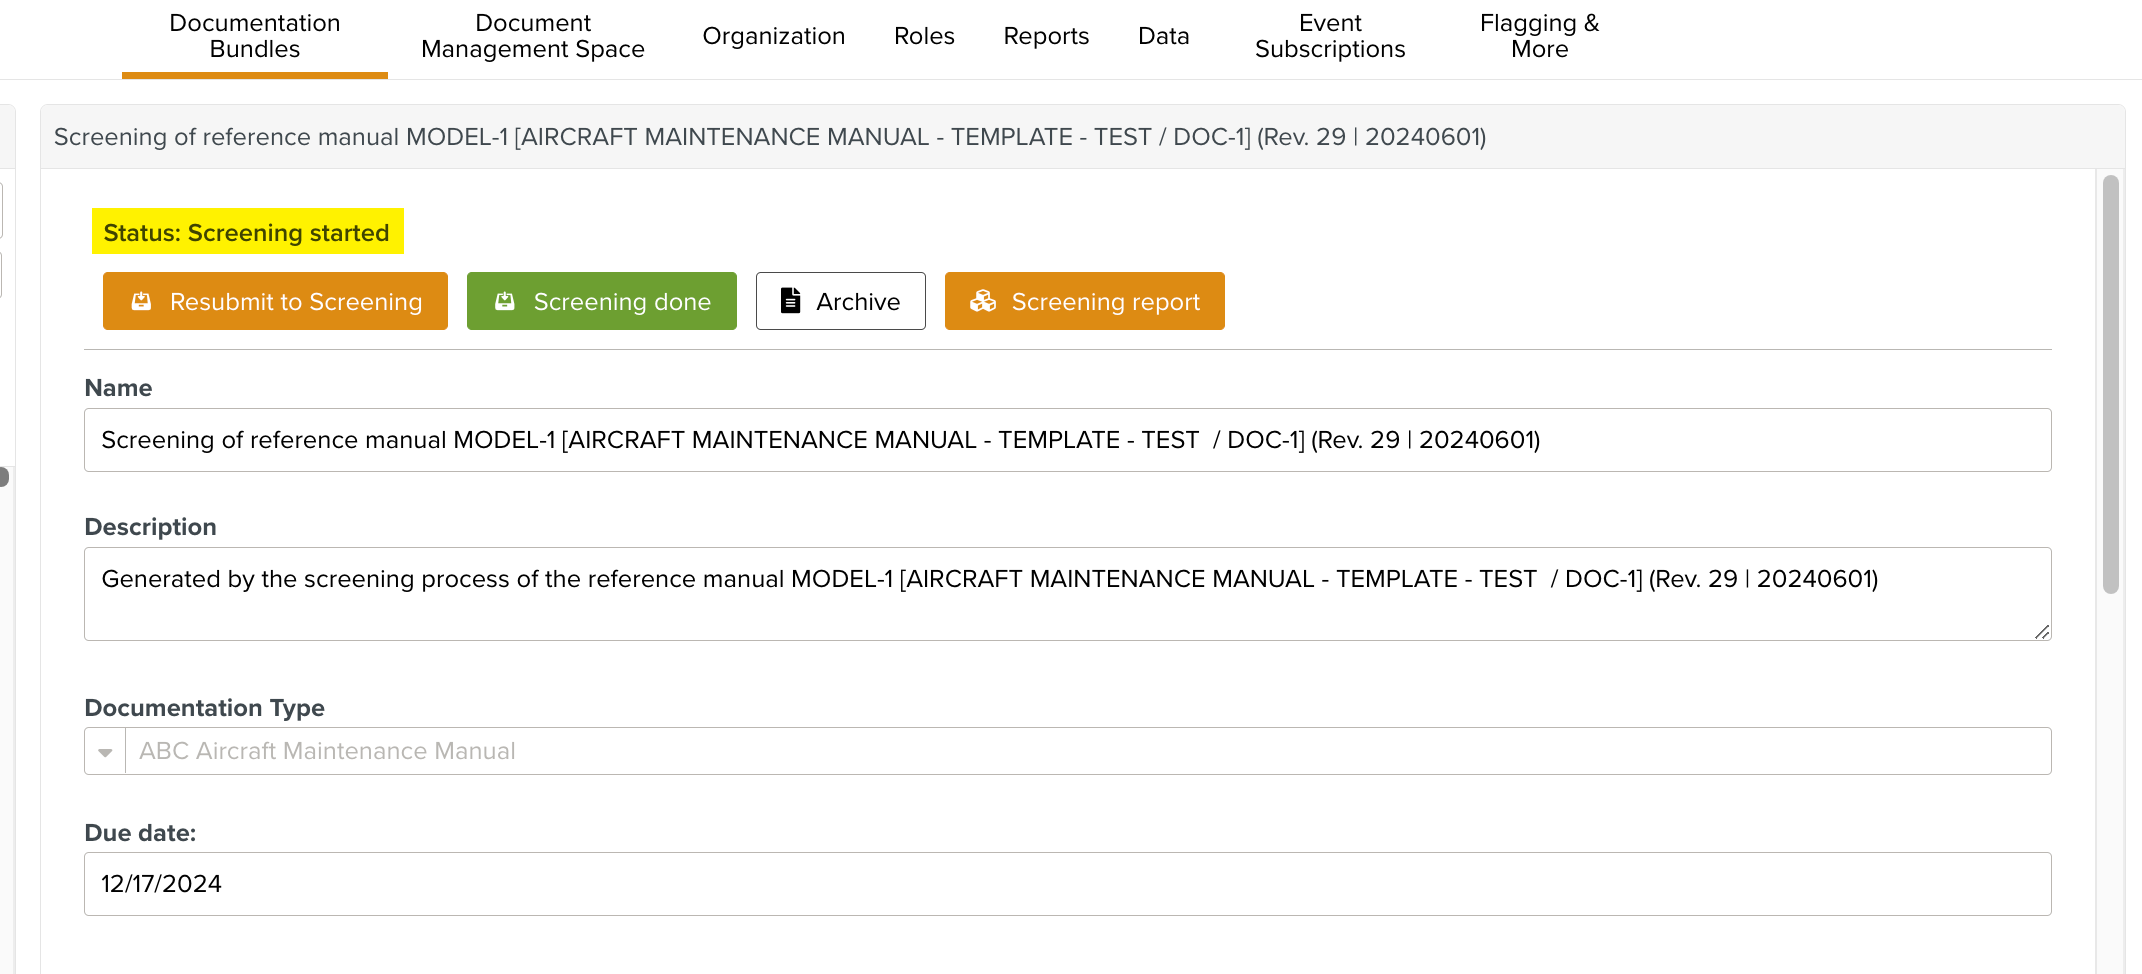
Task: Navigate to Event Subscriptions tab
Action: [1329, 36]
